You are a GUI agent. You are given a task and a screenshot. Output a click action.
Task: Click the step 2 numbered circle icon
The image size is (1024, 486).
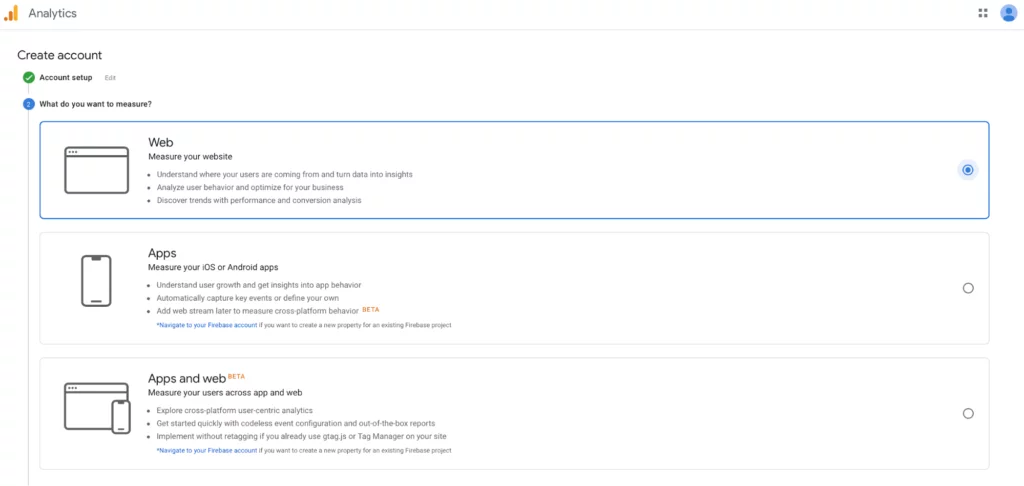pos(29,104)
